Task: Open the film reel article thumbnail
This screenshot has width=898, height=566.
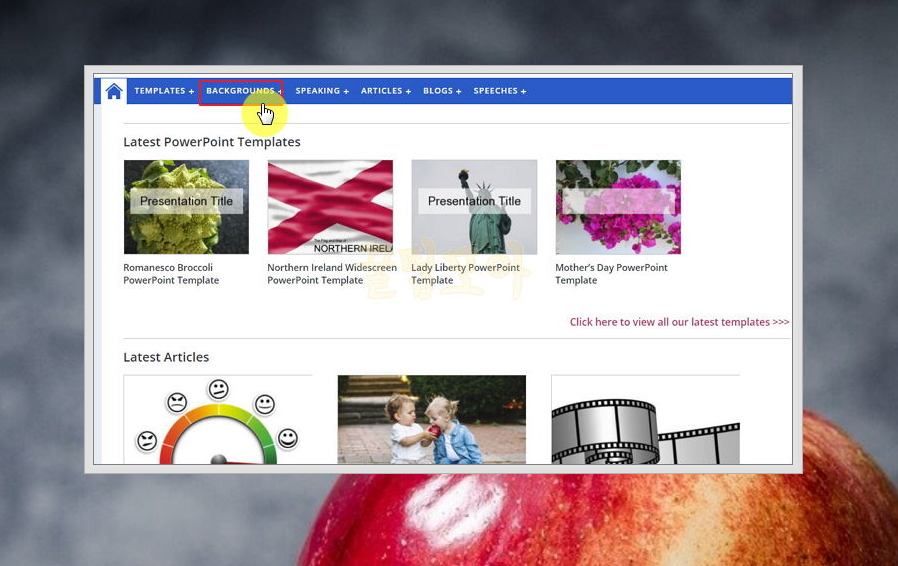Action: (x=645, y=419)
